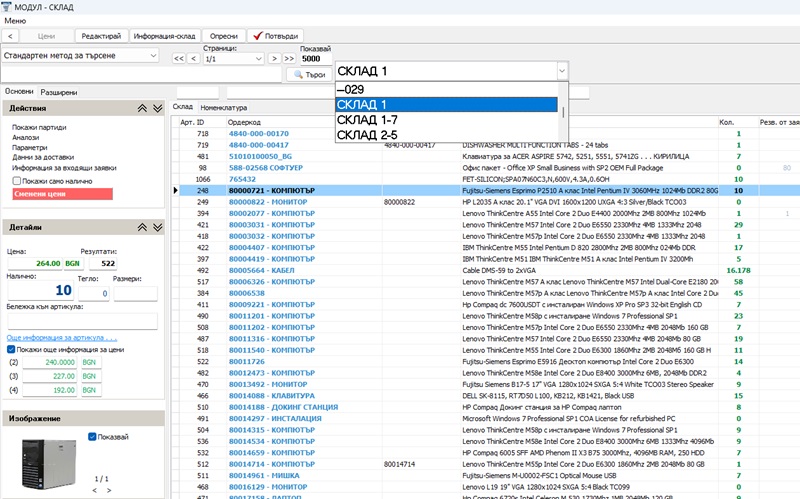The image size is (800, 499).
Task: Click the back arrow toolbar button
Action: click(10, 36)
